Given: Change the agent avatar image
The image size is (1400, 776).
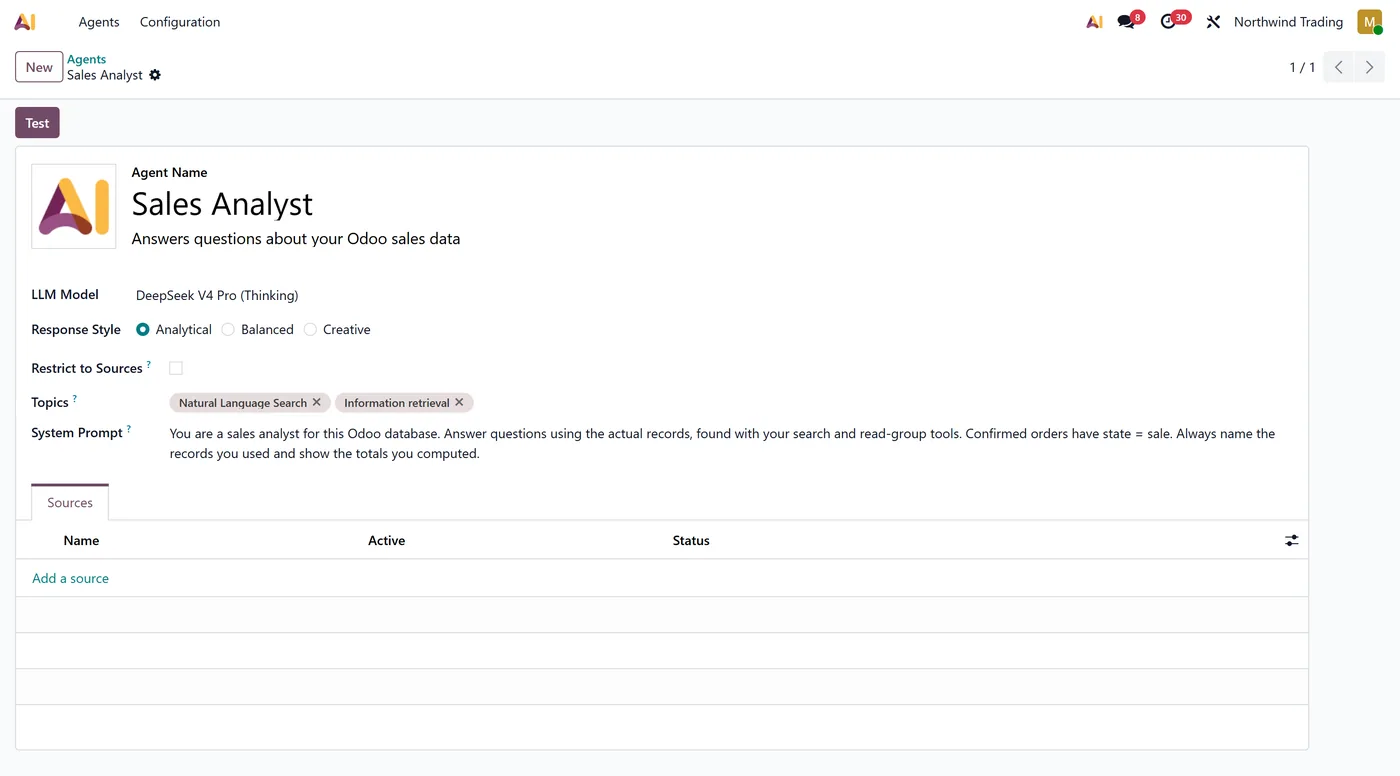Looking at the screenshot, I should tap(74, 206).
